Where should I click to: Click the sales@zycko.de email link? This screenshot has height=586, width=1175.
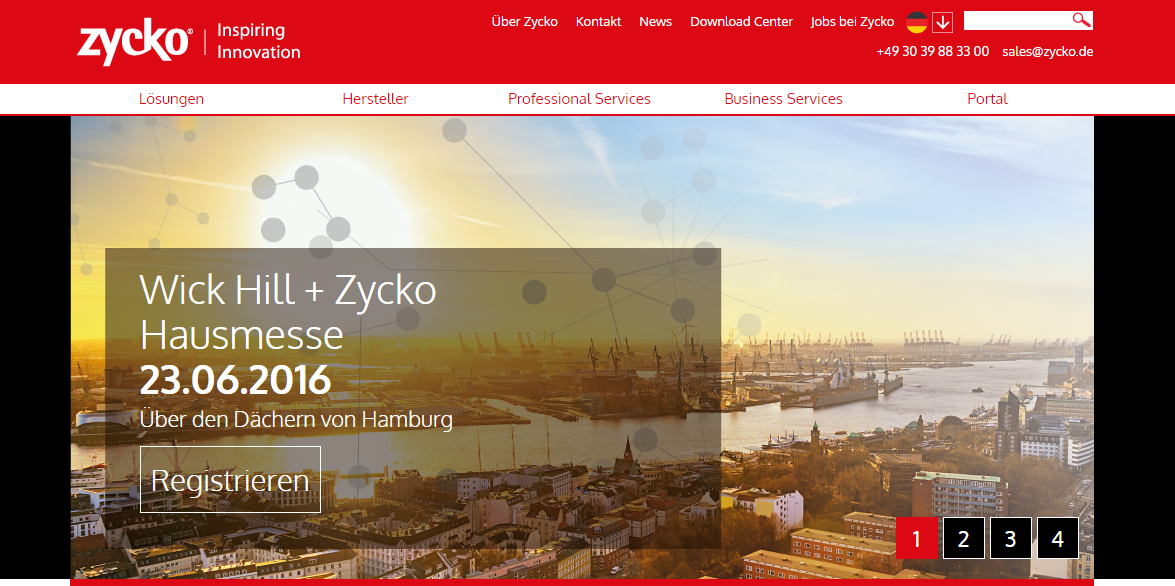pos(1048,52)
